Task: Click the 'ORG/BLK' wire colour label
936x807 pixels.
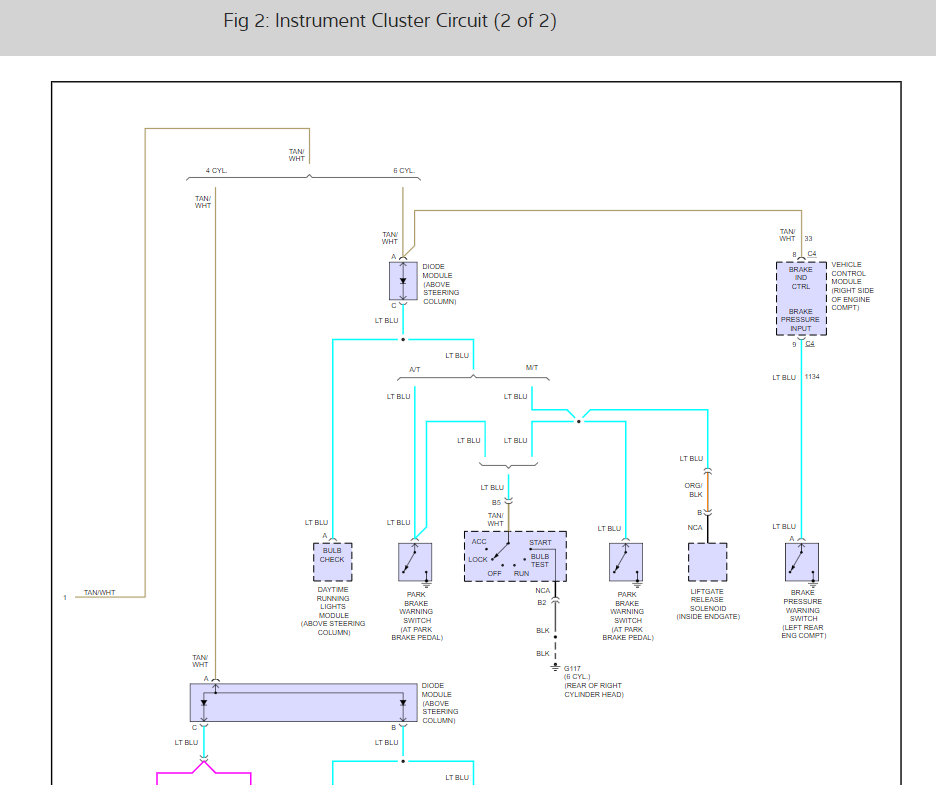Action: [x=694, y=490]
